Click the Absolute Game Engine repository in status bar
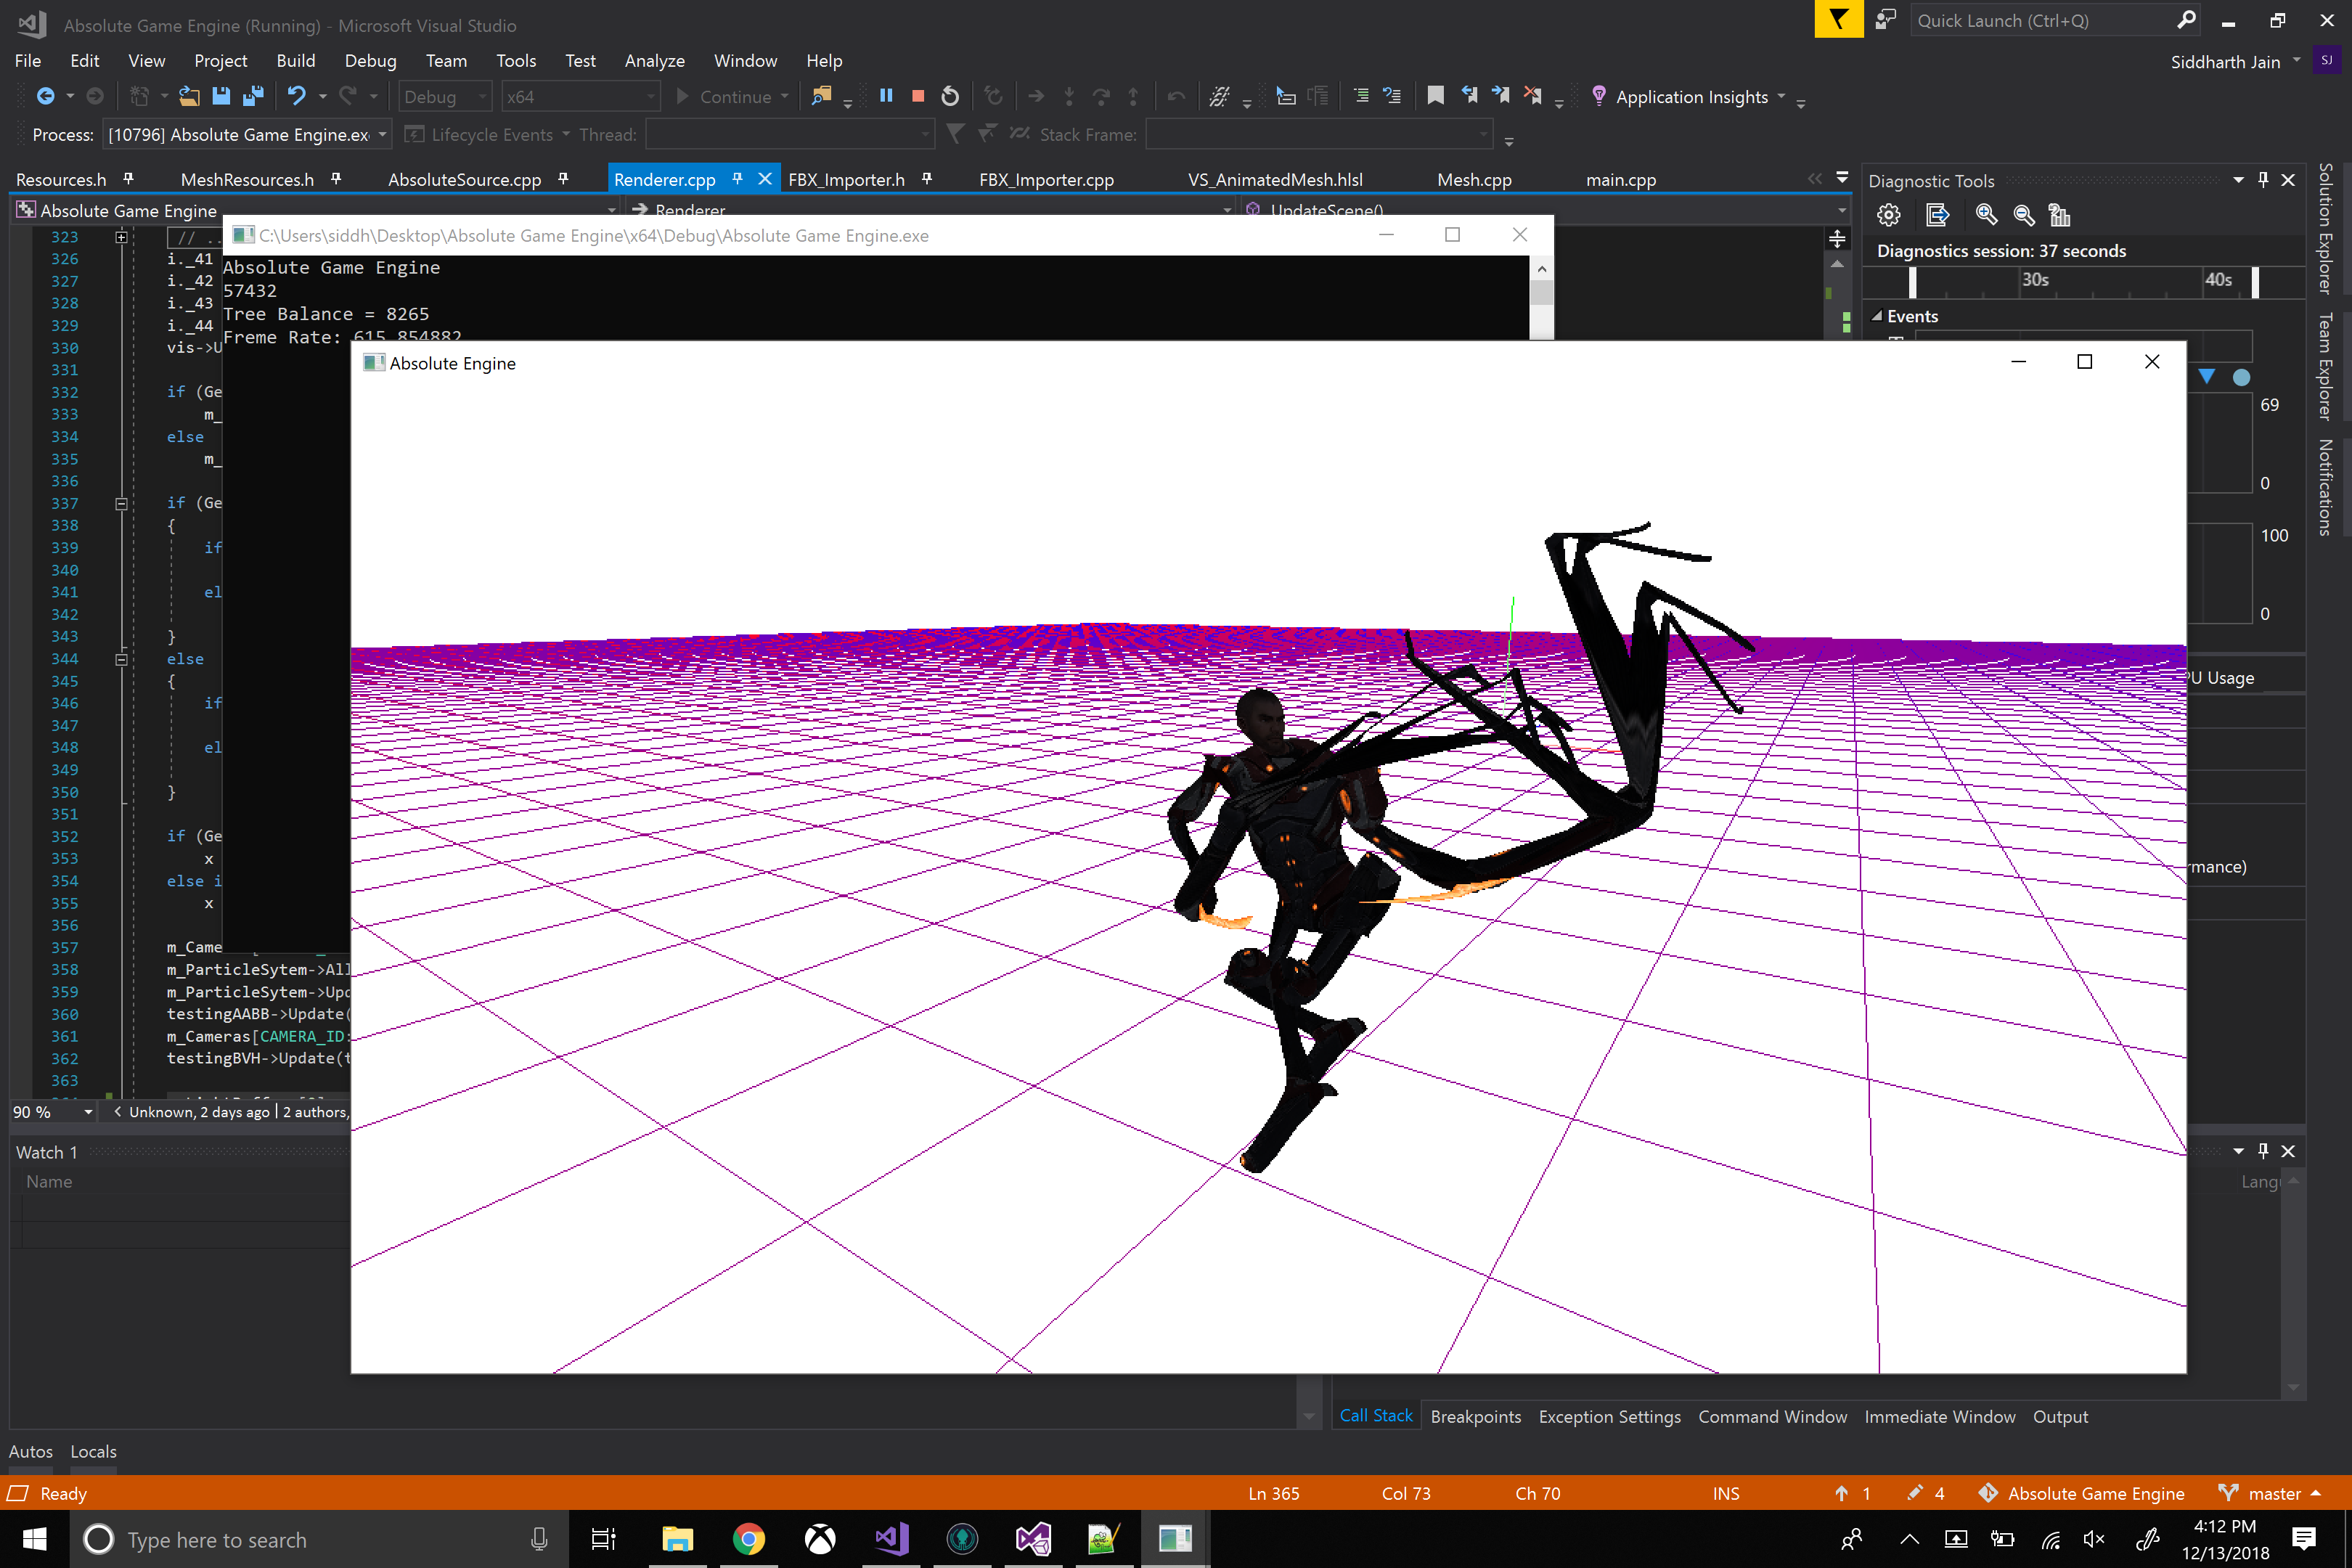Screen dimensions: 2352x1568 pyautogui.click(x=2081, y=1493)
